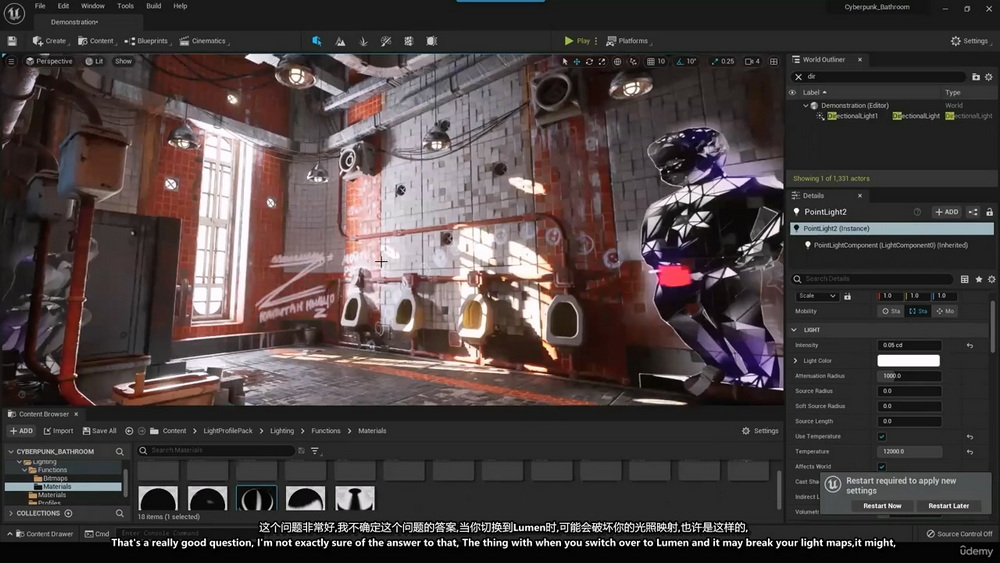Open Content Browser filter options icon
This screenshot has height=563, width=1000.
point(315,450)
